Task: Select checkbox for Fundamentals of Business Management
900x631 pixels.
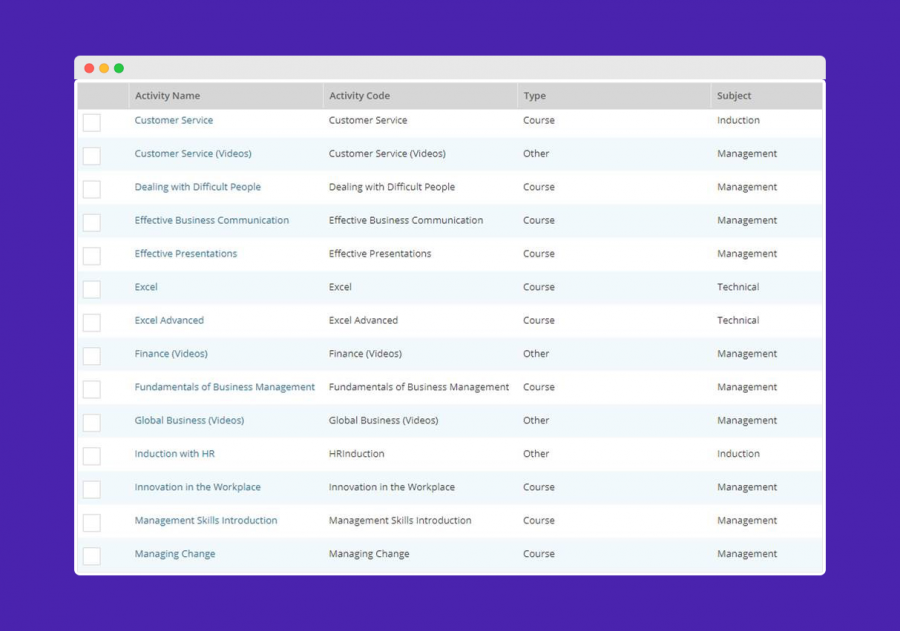Action: 92,389
